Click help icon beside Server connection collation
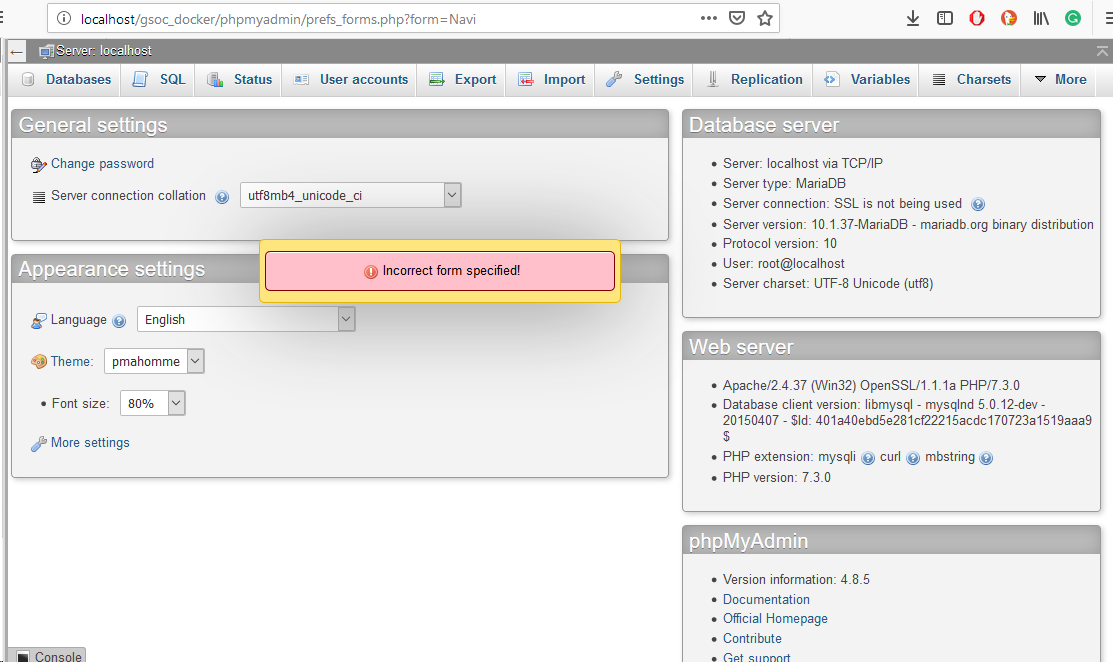 (222, 197)
